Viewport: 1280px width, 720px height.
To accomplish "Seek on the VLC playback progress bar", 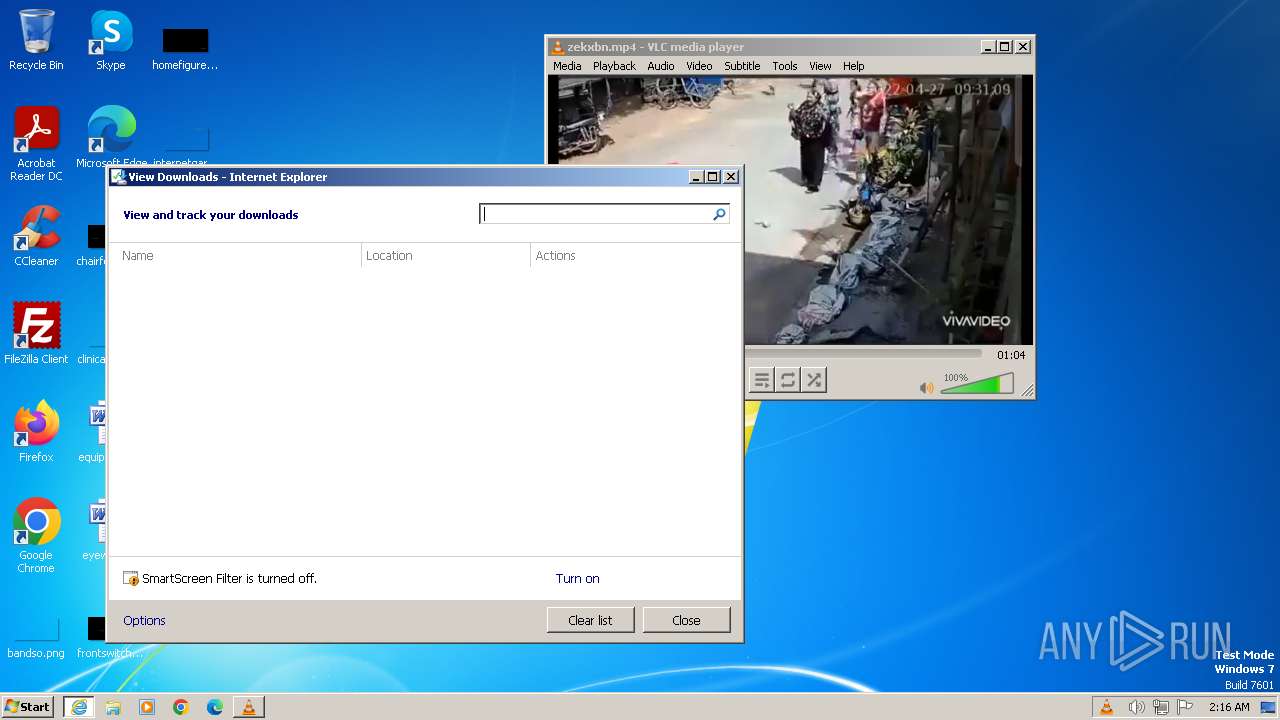I will (x=864, y=353).
